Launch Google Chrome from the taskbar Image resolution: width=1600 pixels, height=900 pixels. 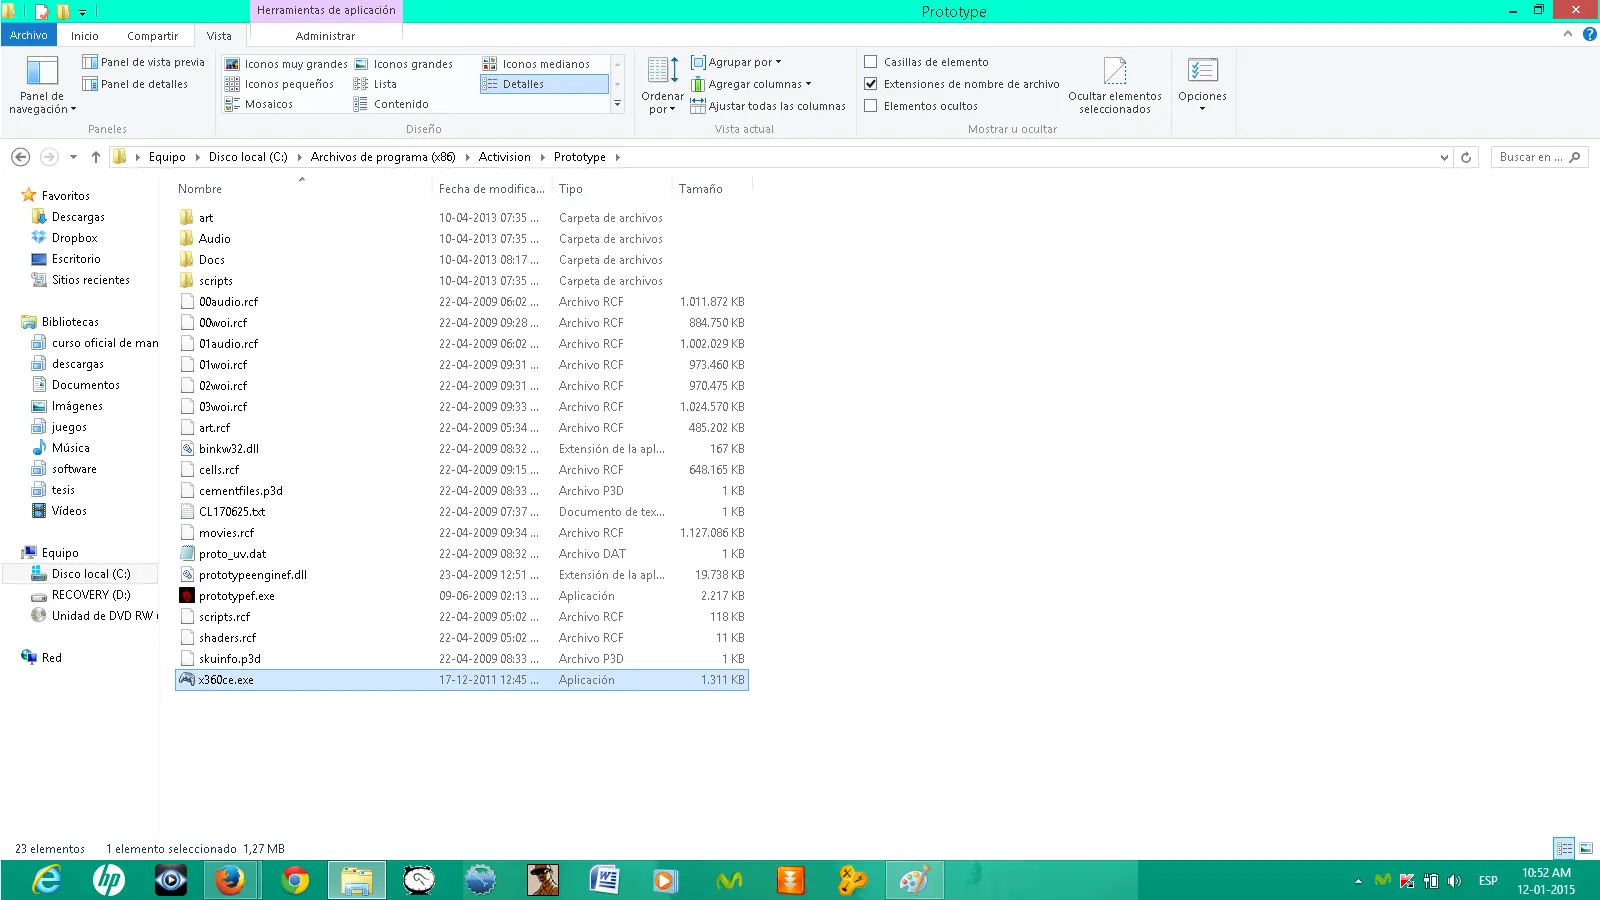click(x=295, y=880)
